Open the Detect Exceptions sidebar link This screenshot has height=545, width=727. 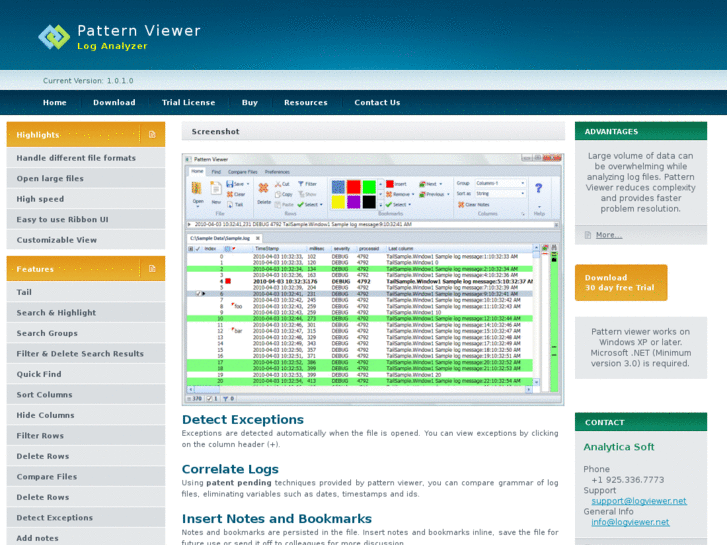point(86,518)
